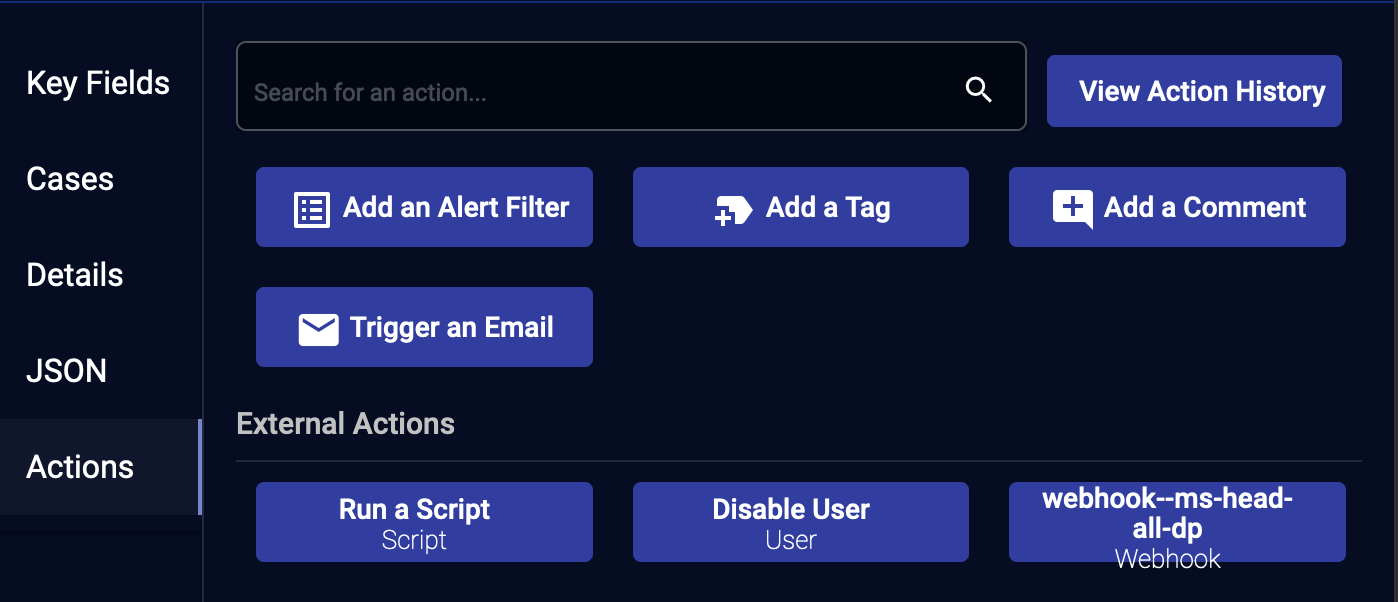Viewport: 1398px width, 602px height.
Task: Click the 'Add a Comment' button text
Action: click(x=1205, y=207)
